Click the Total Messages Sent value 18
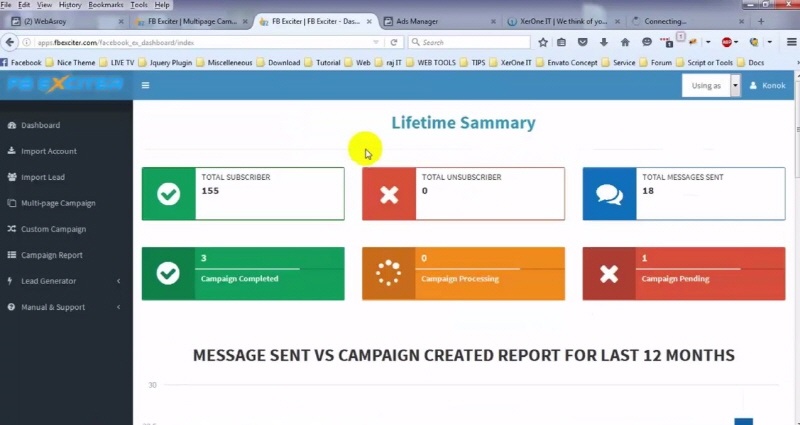The height and width of the screenshot is (425, 800). [648, 191]
